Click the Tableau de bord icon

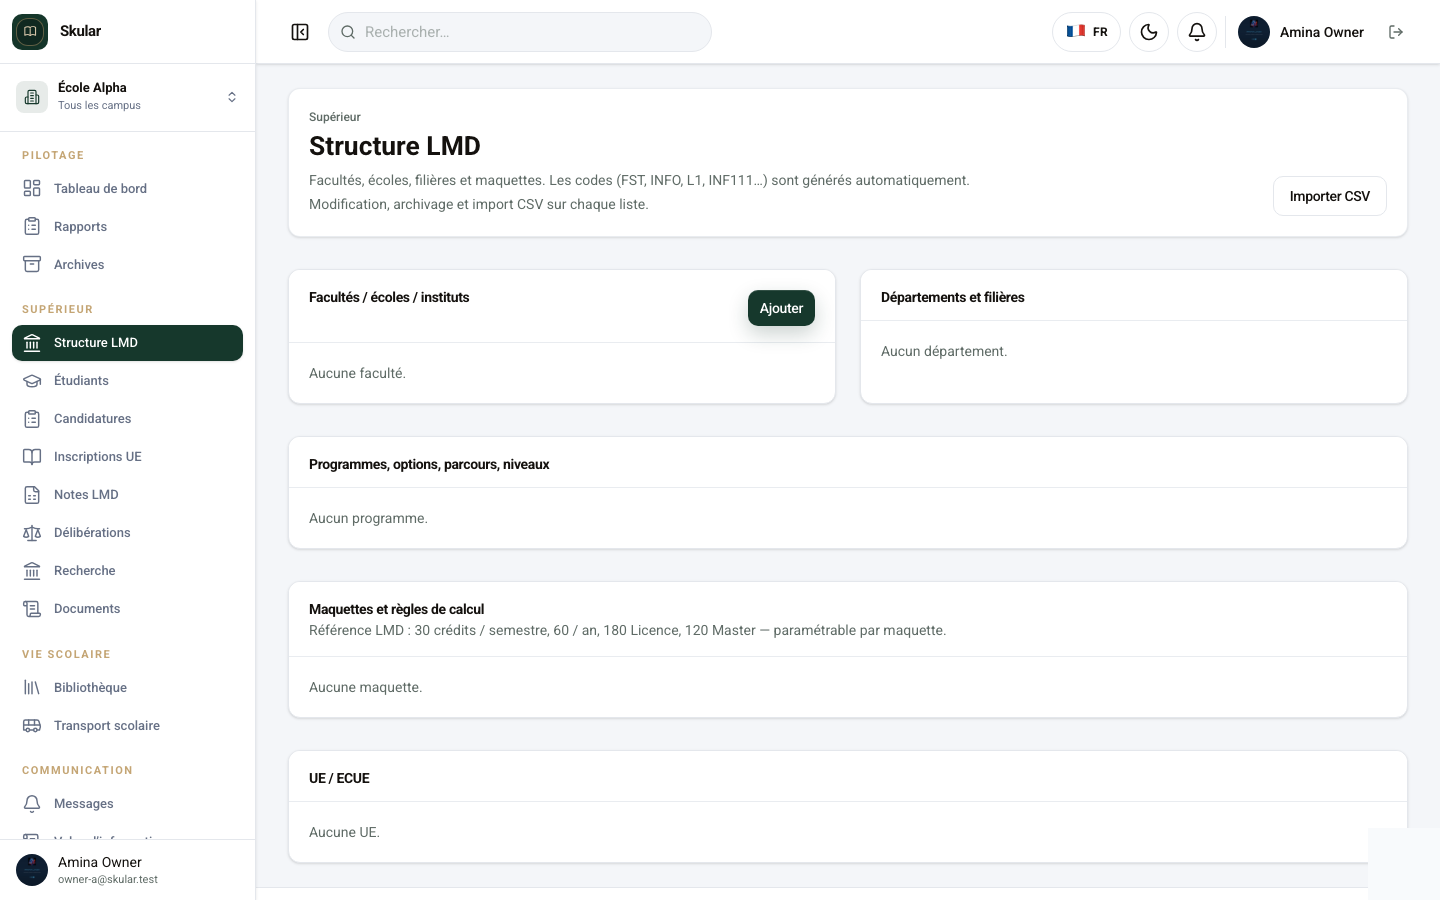[x=32, y=188]
